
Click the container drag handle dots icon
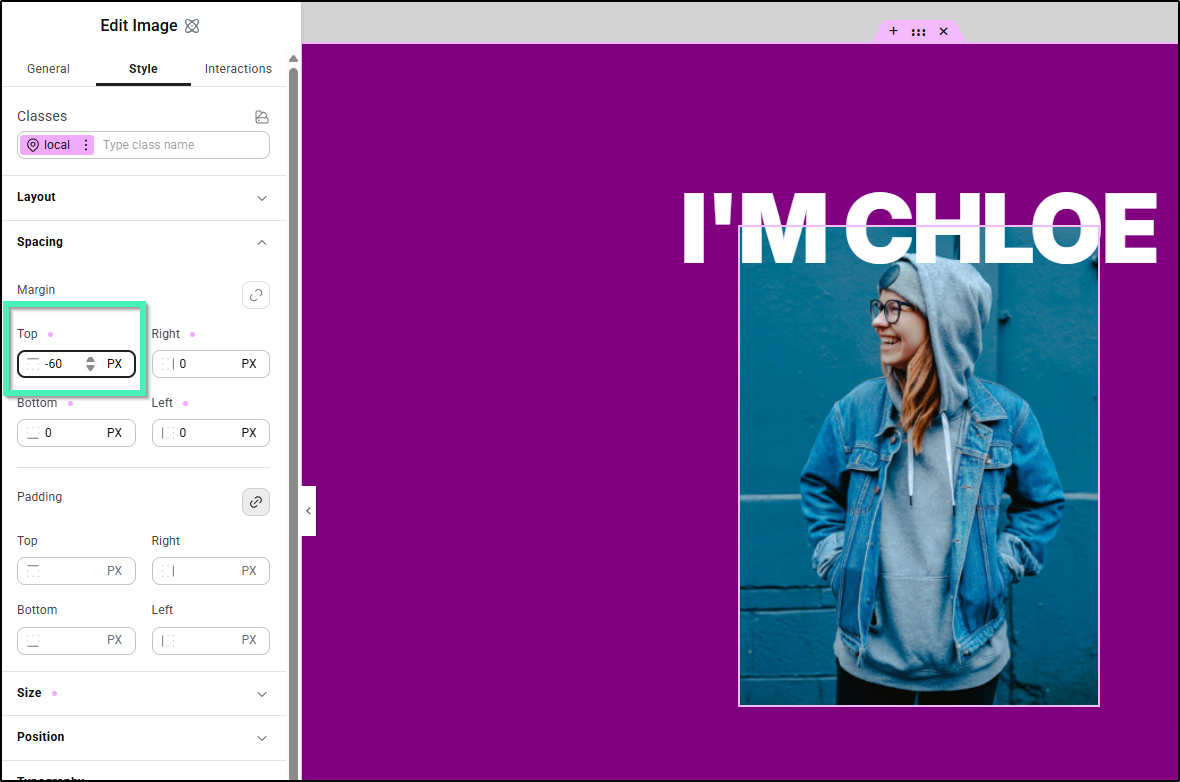click(918, 32)
